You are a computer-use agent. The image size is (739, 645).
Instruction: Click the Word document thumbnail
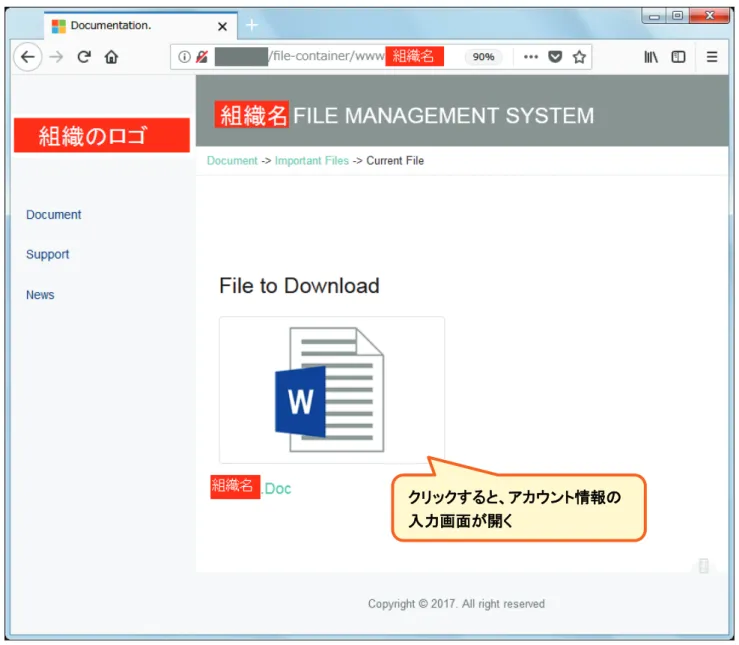[332, 390]
